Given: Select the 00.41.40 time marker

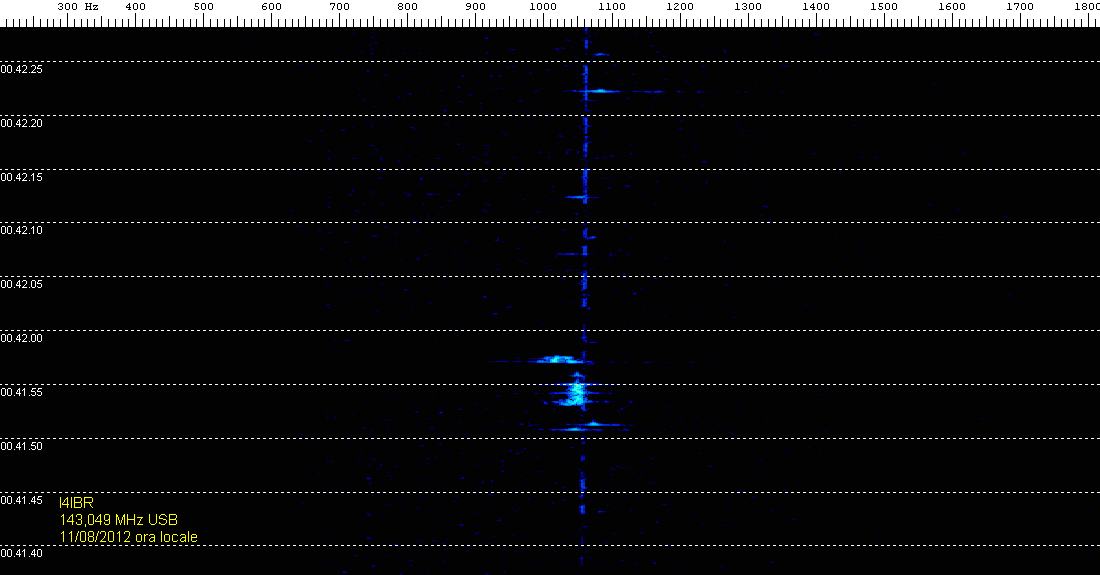Looking at the screenshot, I should (22, 554).
